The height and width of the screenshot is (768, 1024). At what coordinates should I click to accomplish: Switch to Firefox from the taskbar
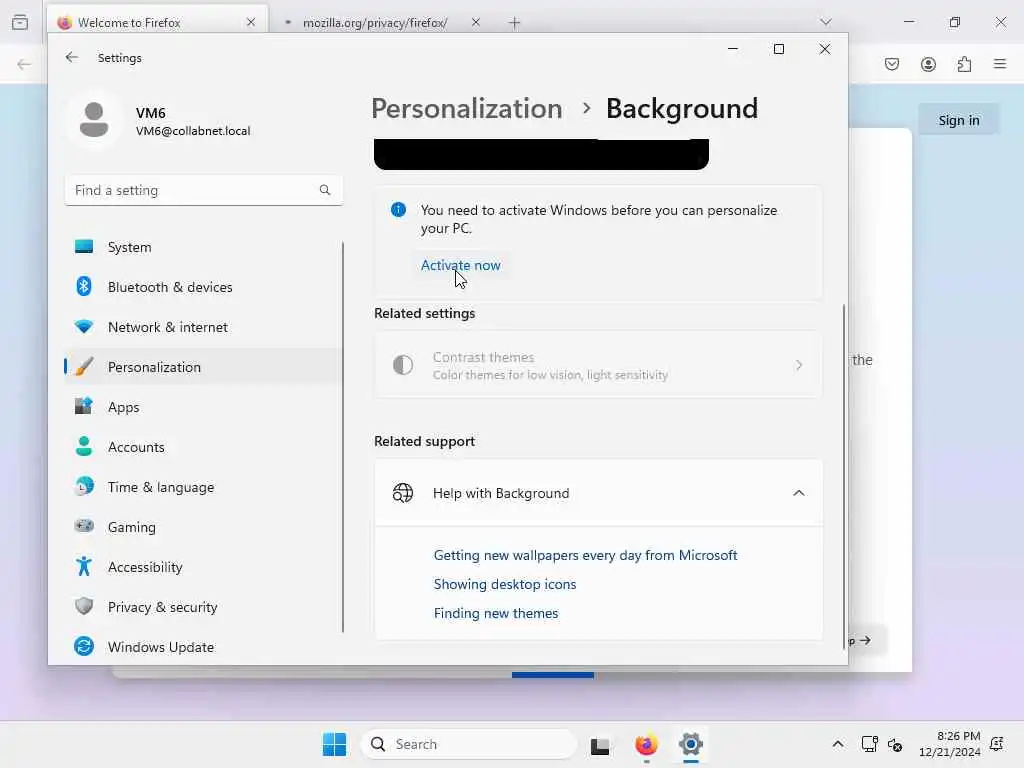646,744
